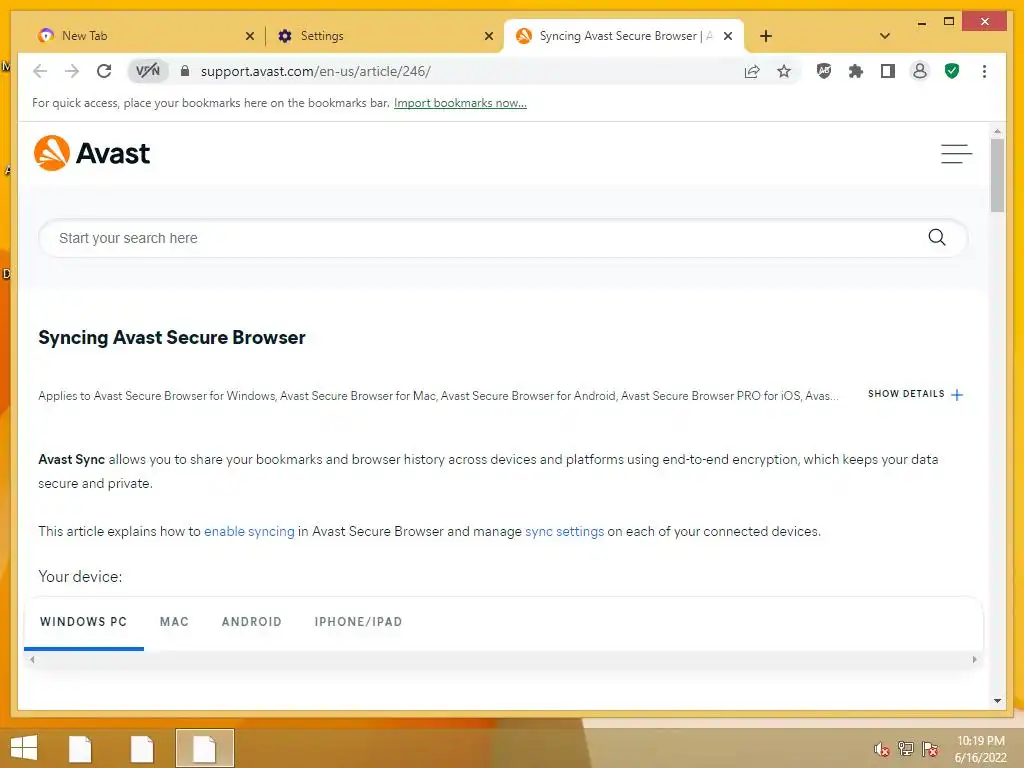1024x768 pixels.
Task: Click page scrollbar up arrow
Action: [997, 131]
